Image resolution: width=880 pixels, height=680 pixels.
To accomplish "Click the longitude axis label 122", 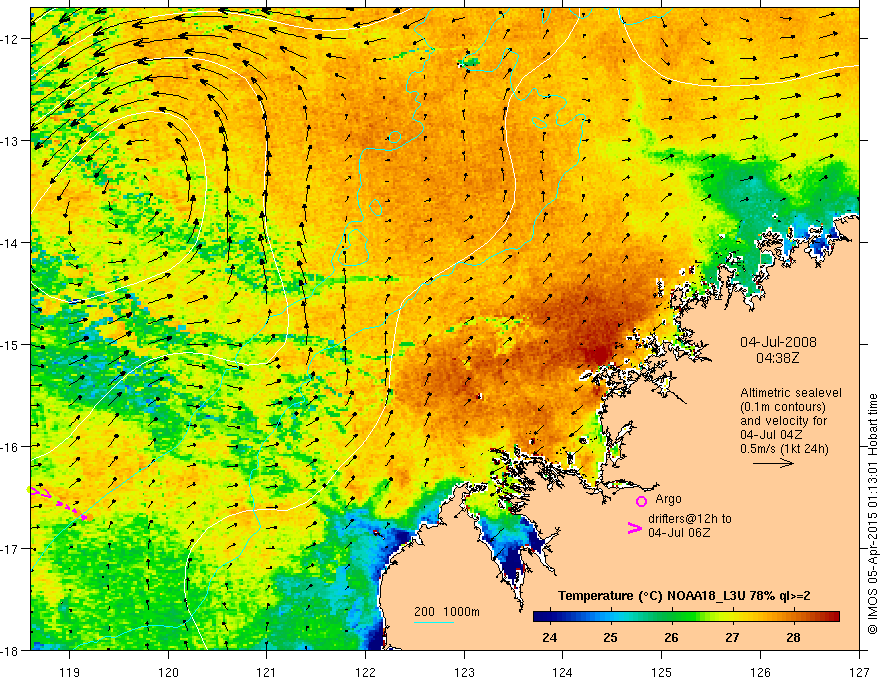I will 365,672.
